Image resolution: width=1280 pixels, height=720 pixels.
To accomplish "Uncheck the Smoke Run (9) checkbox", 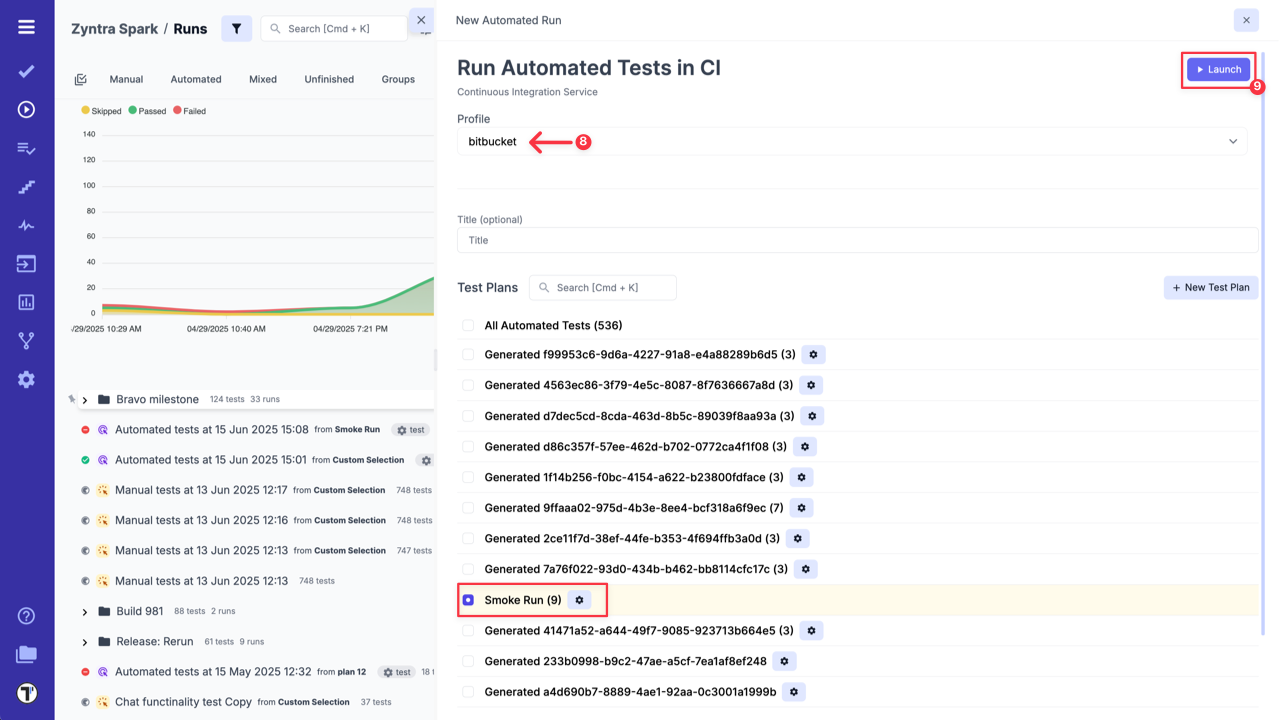I will click(x=467, y=600).
